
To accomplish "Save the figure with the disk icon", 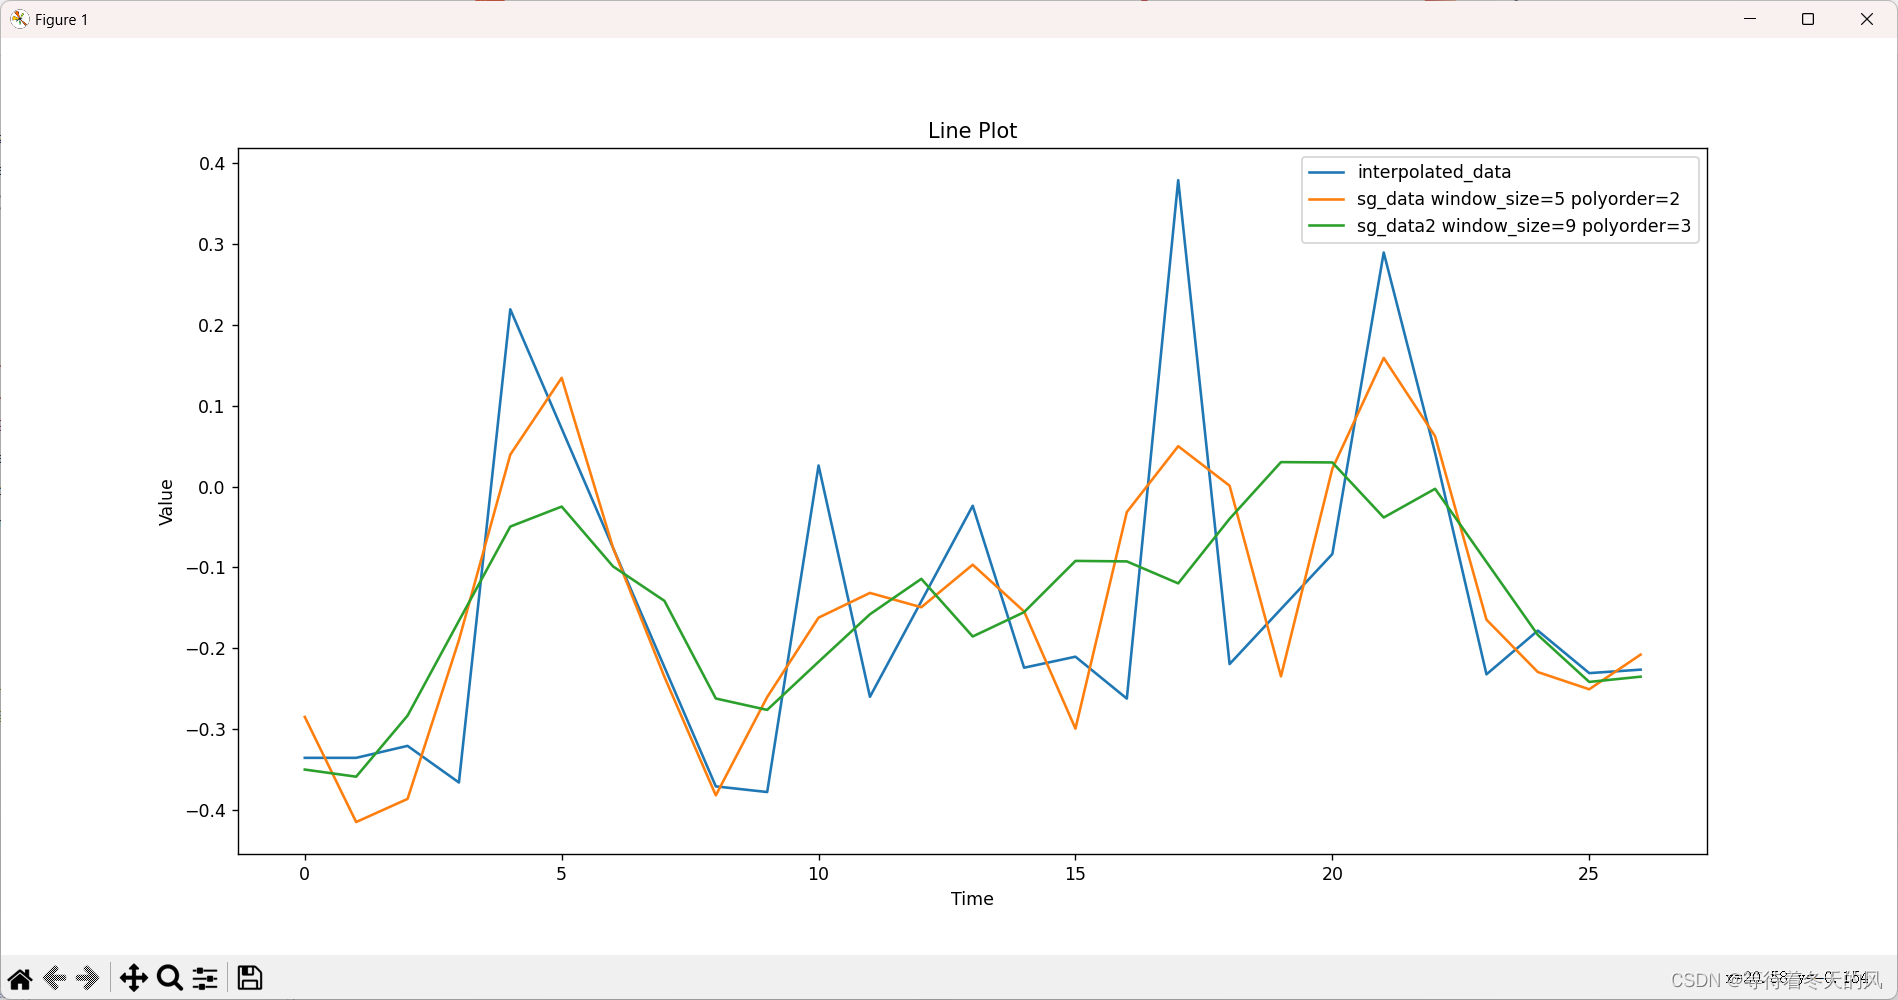I will [250, 978].
